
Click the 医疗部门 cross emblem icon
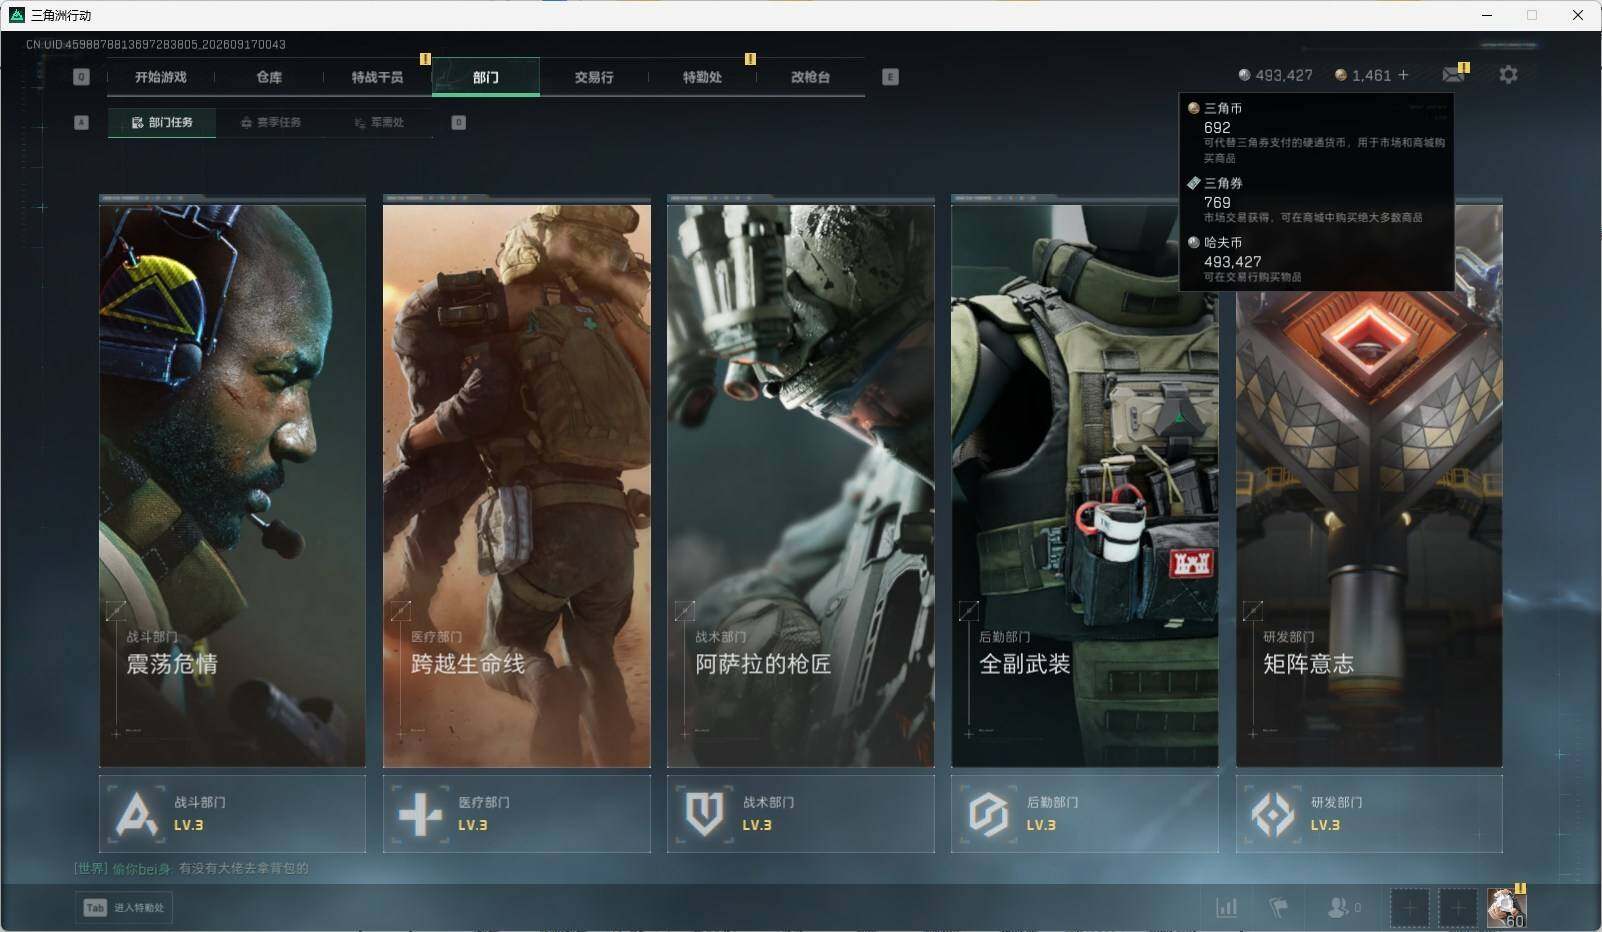[x=420, y=814]
